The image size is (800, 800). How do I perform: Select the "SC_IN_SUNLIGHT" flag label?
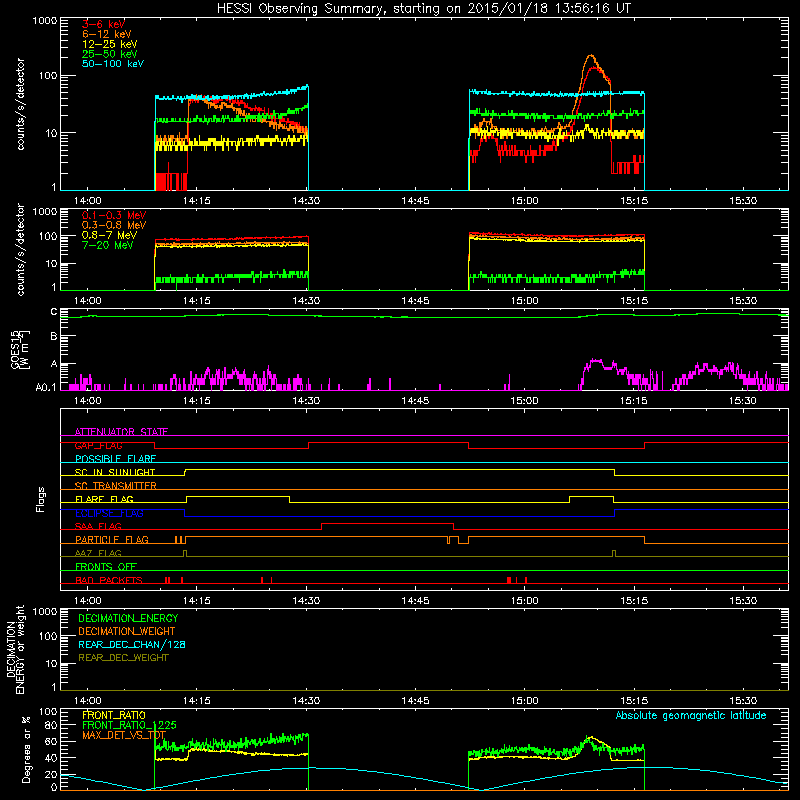(x=115, y=472)
